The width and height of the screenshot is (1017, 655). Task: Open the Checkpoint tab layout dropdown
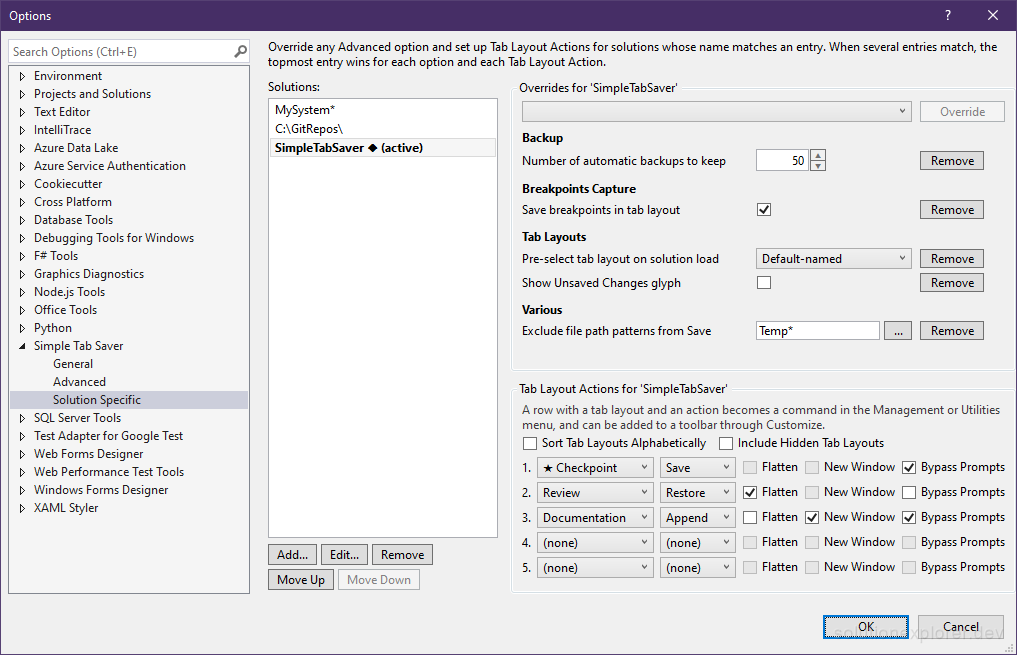pos(595,468)
